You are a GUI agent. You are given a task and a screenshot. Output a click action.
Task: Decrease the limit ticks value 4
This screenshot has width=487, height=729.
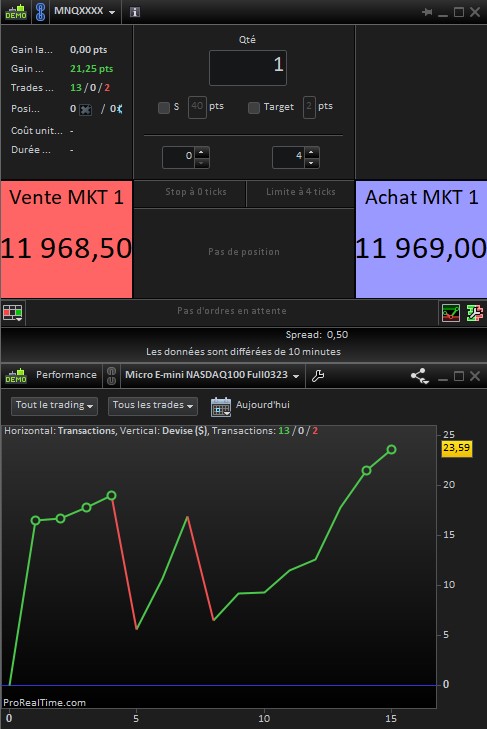311,163
